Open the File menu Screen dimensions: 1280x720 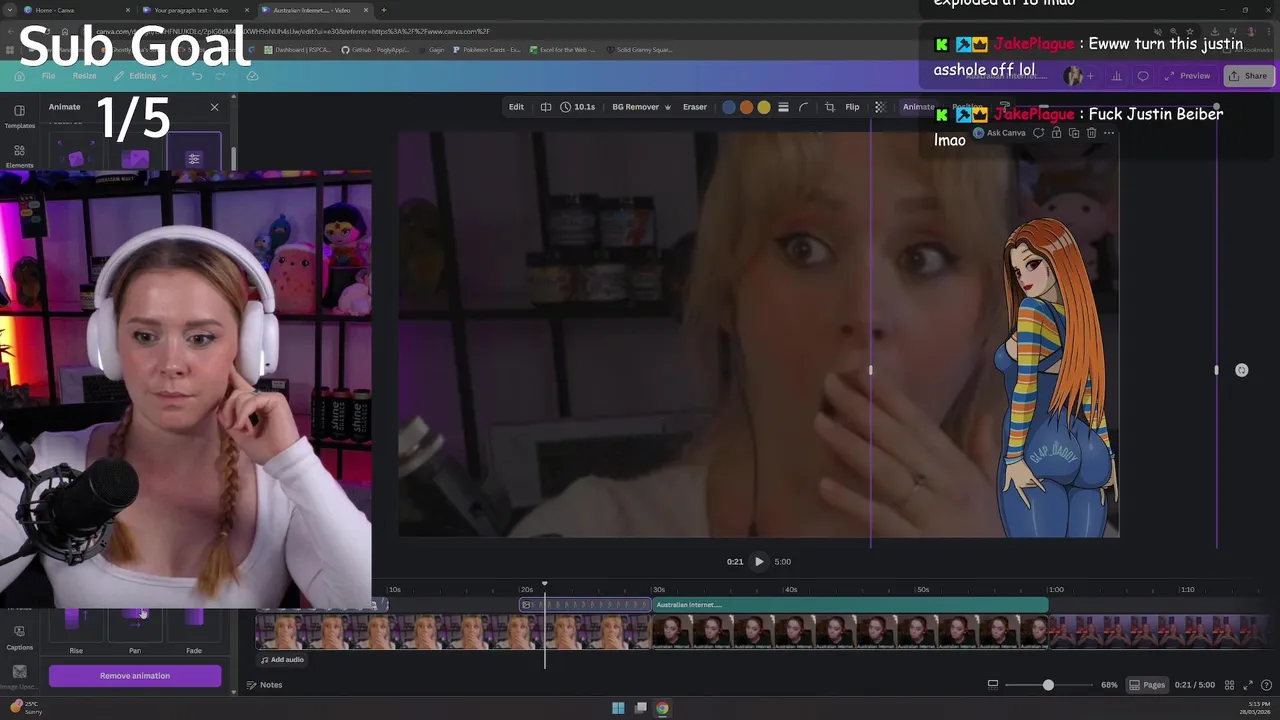[48, 76]
